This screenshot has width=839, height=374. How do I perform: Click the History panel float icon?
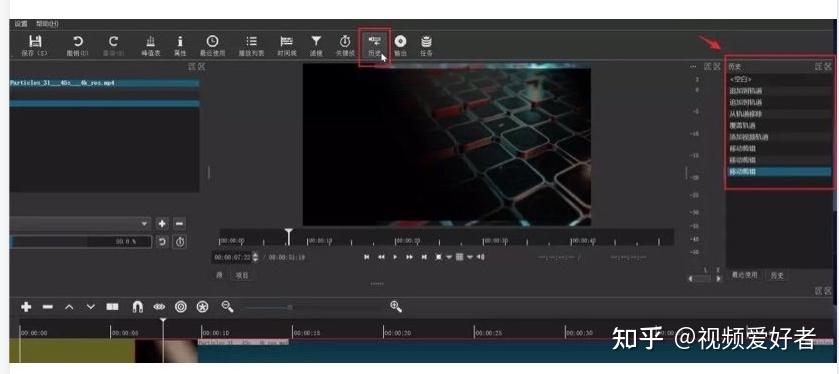pos(819,67)
